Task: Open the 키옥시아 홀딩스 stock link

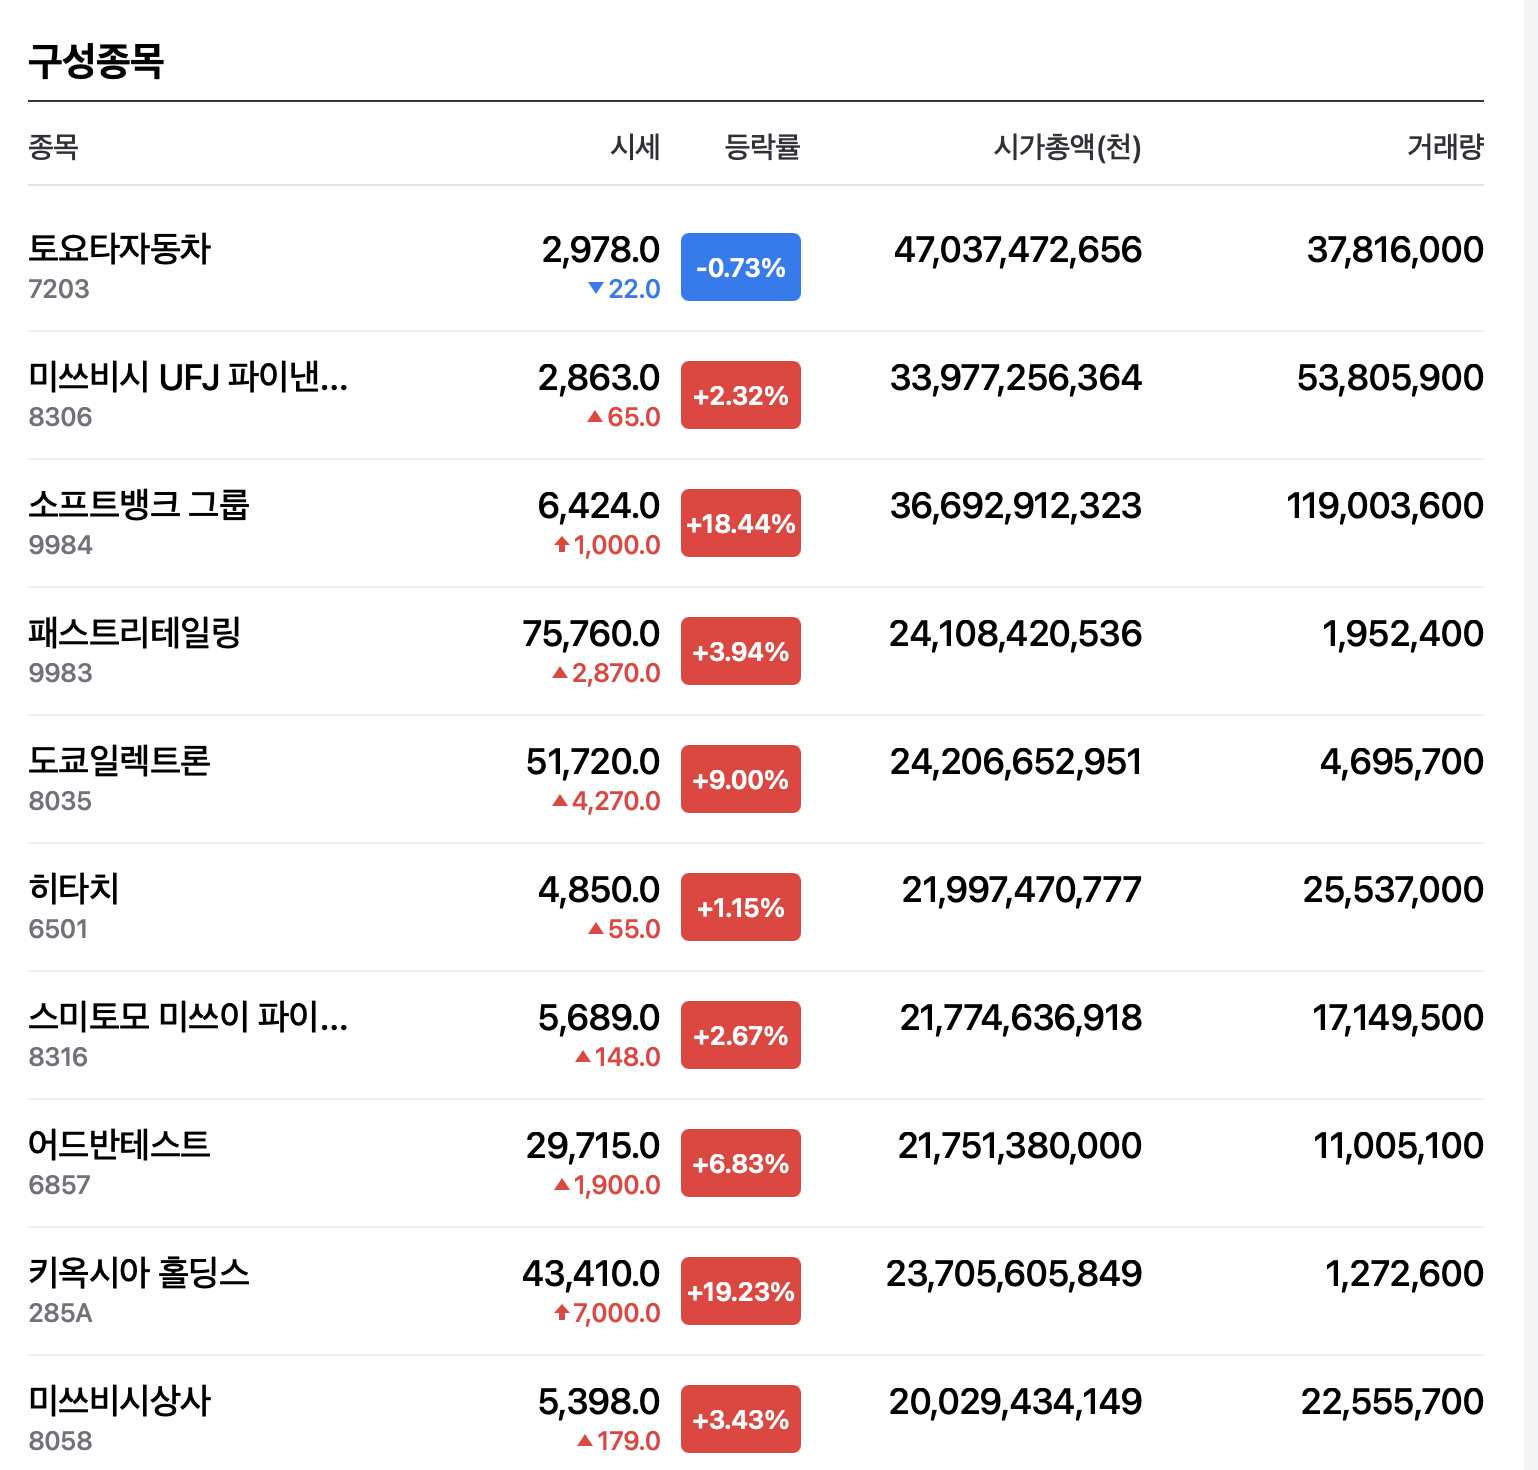Action: click(x=139, y=1273)
